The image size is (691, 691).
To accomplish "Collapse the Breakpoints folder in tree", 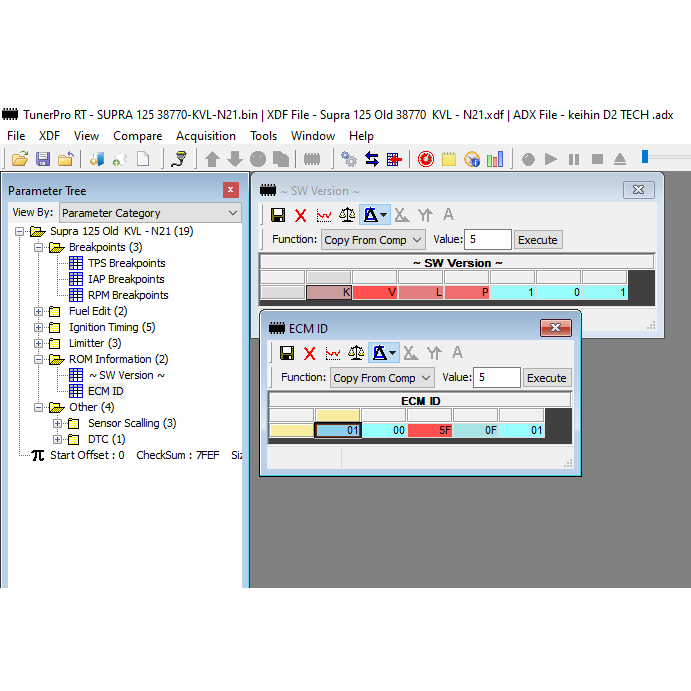I will [x=39, y=247].
